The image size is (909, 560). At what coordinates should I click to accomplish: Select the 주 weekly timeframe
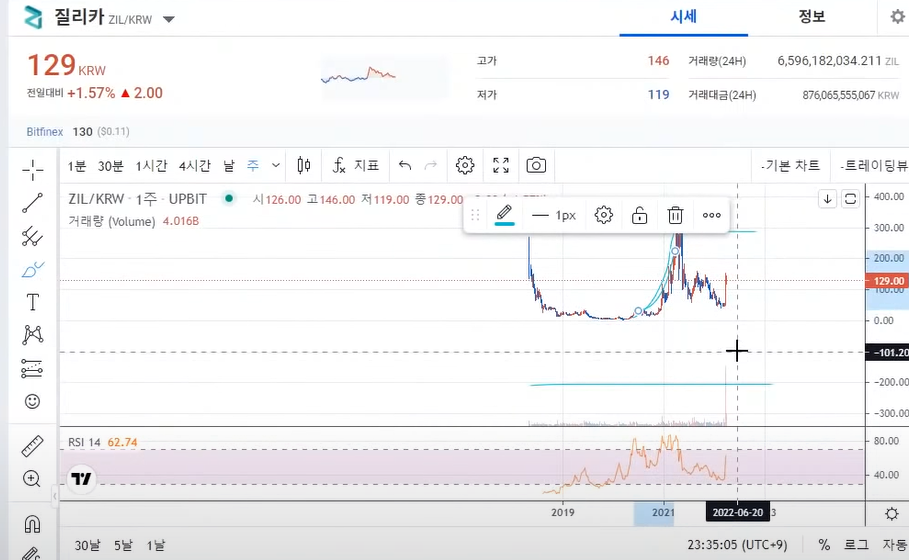point(253,166)
